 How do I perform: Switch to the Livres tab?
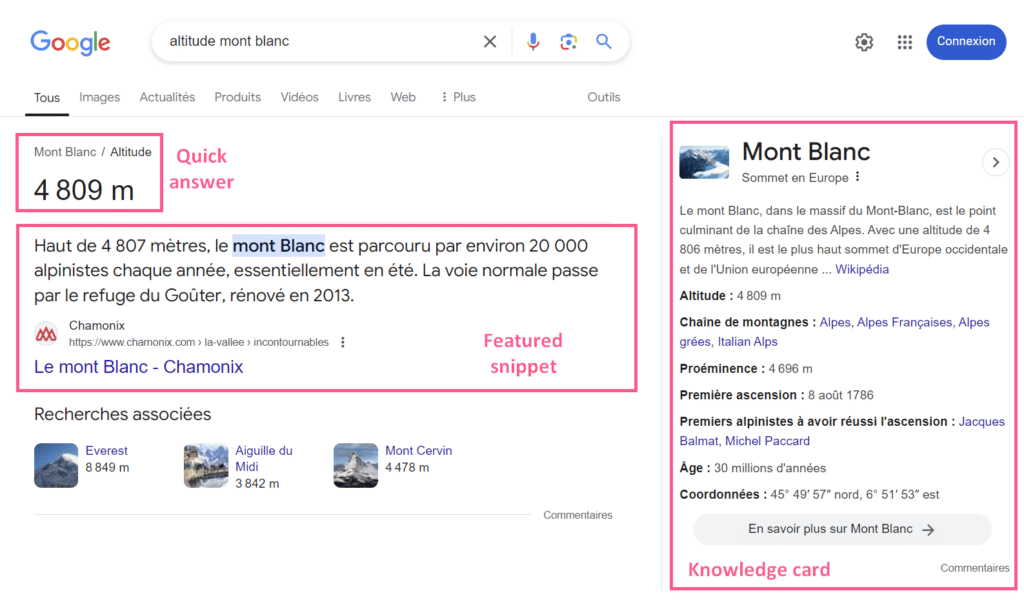355,97
